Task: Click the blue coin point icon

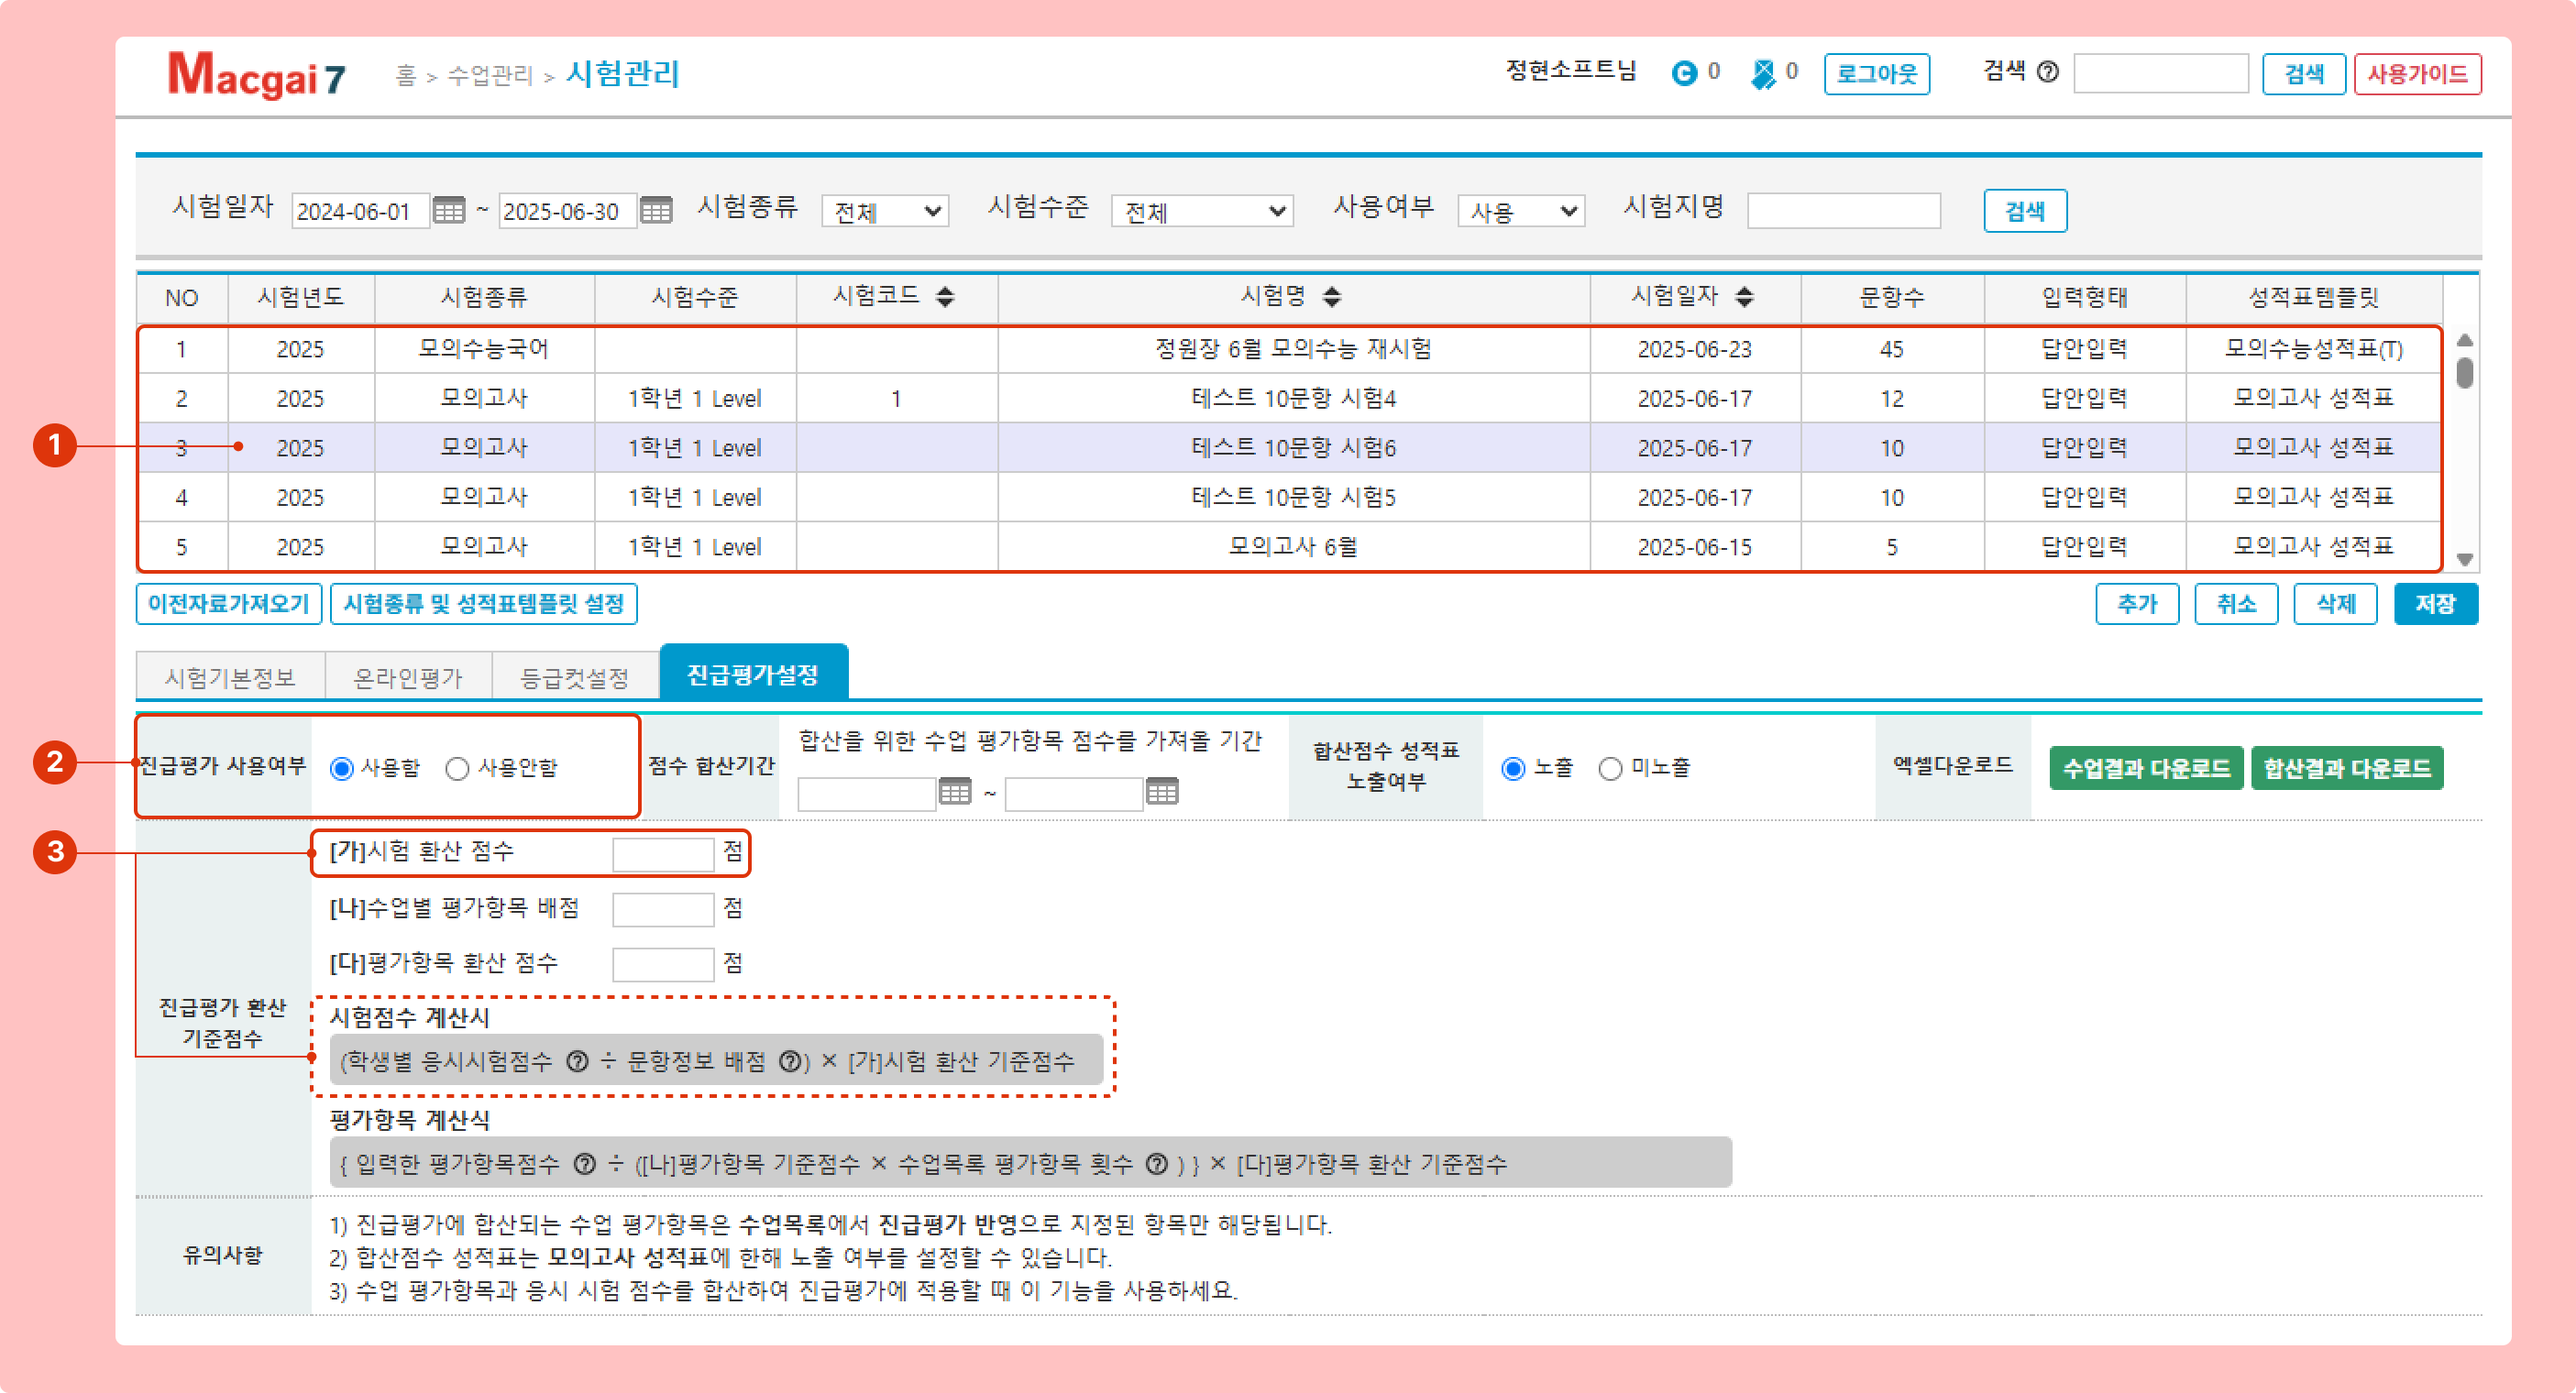Action: point(1684,73)
